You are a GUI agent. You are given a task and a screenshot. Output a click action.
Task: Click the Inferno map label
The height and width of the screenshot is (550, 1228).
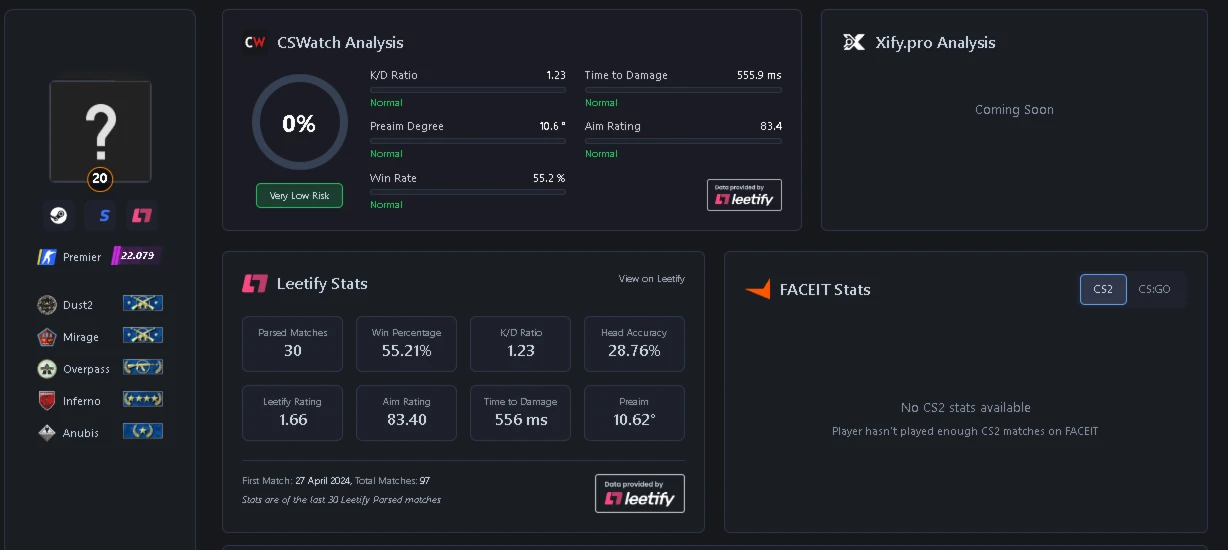pyautogui.click(x=82, y=401)
